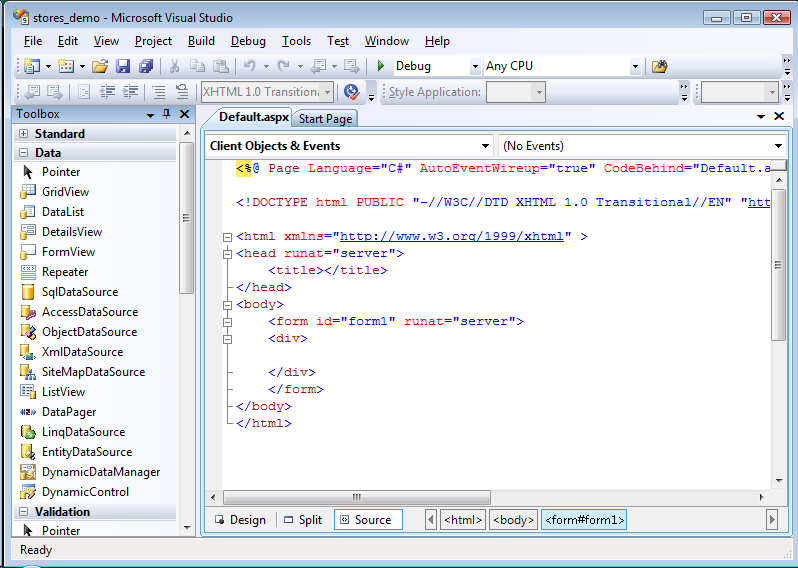The height and width of the screenshot is (568, 798).
Task: Click the <form#form1> tag navigator button
Action: pyautogui.click(x=584, y=520)
